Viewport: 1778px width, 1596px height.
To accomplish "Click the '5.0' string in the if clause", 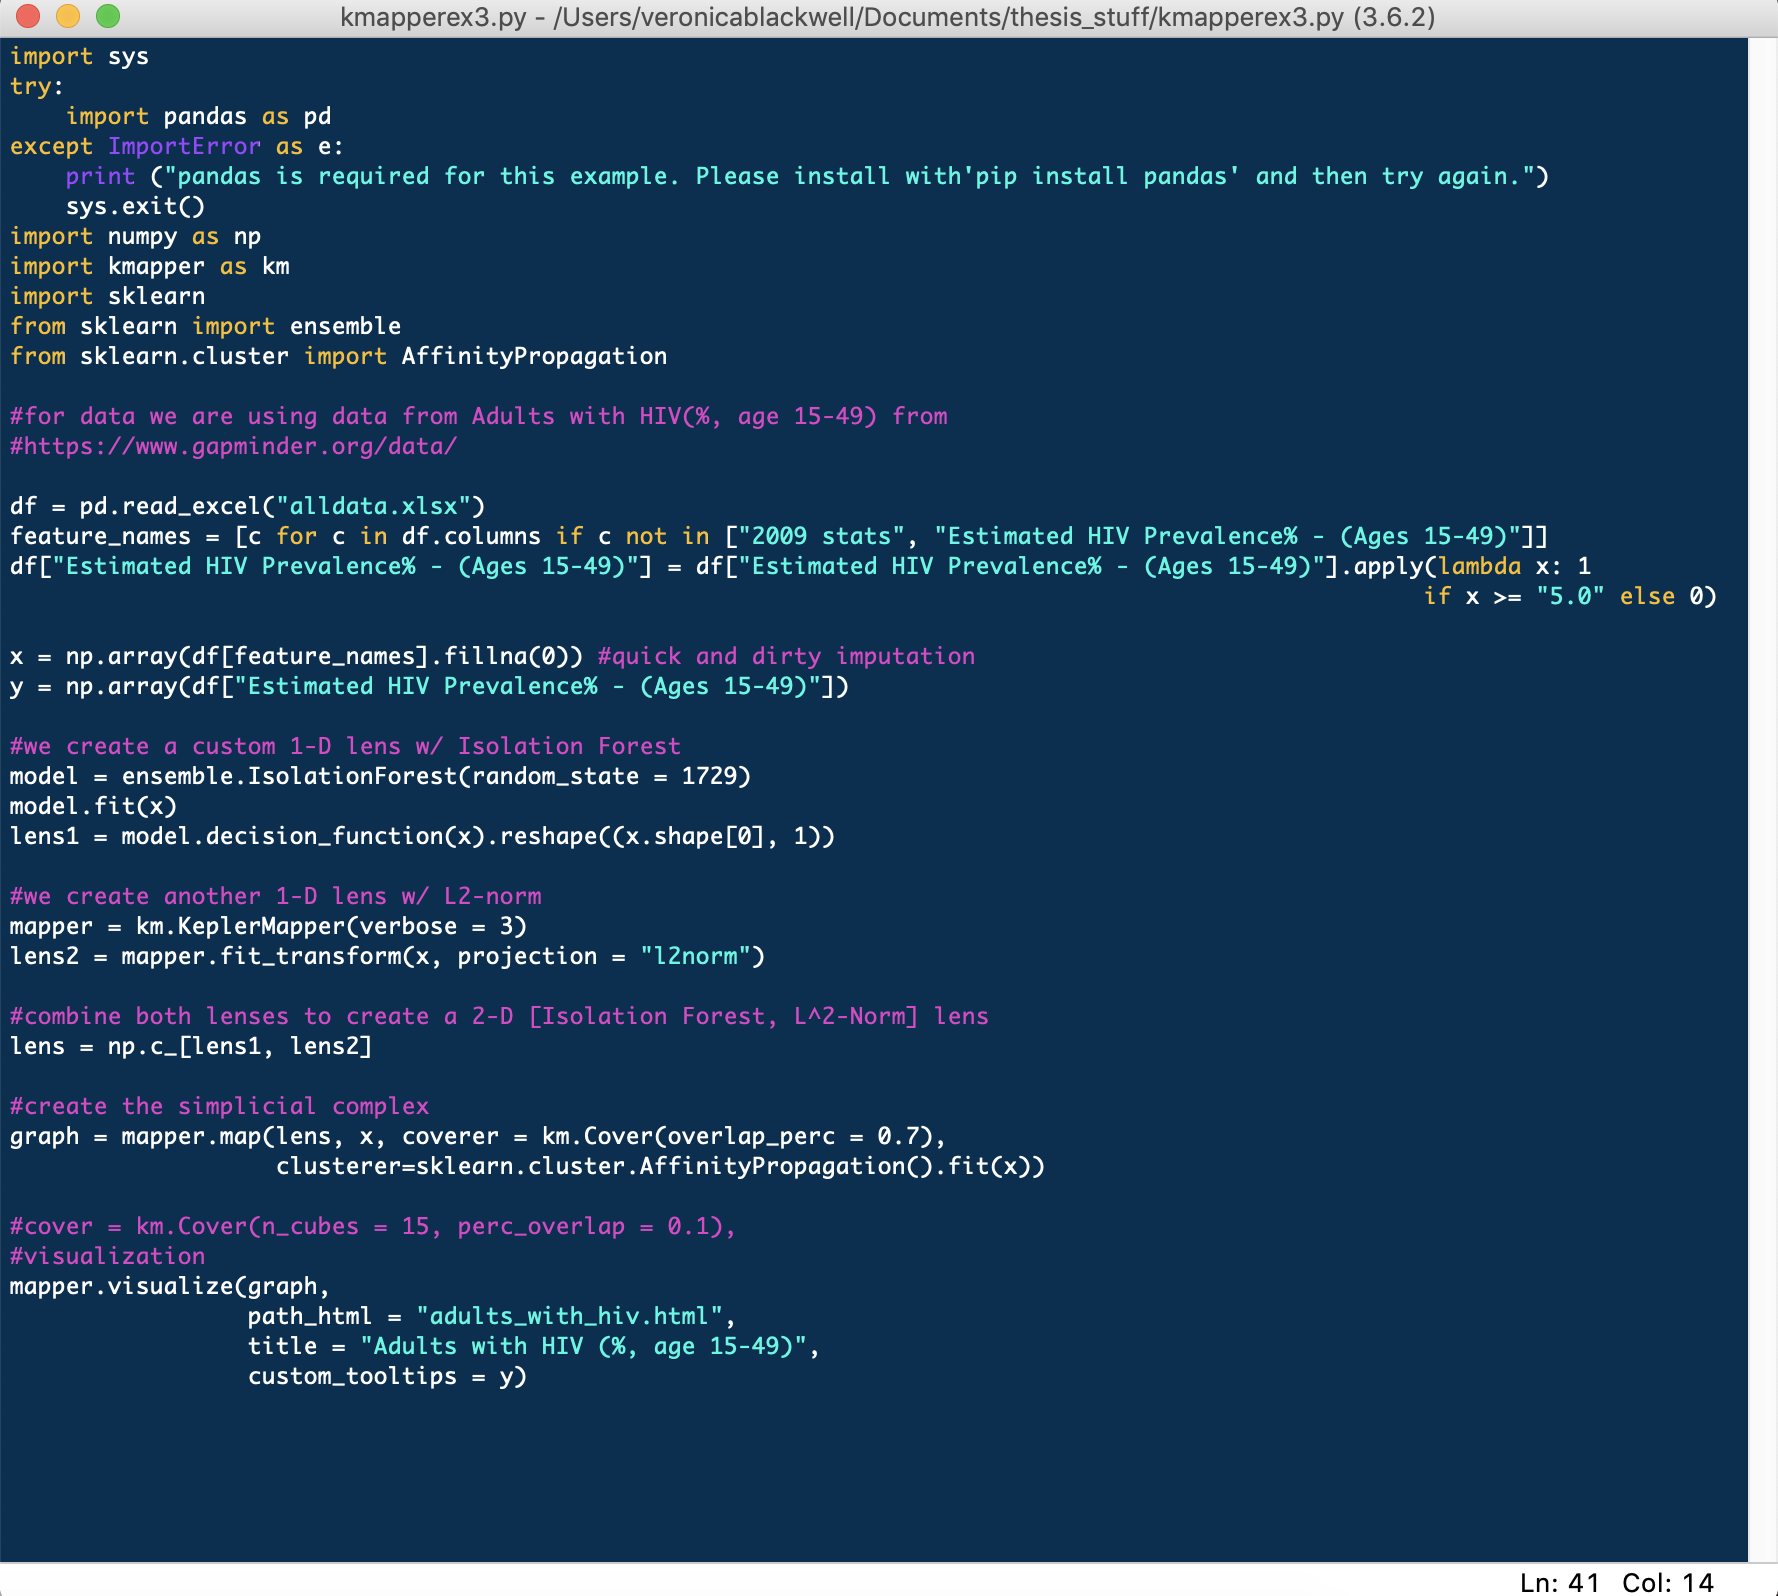I will tap(1570, 597).
